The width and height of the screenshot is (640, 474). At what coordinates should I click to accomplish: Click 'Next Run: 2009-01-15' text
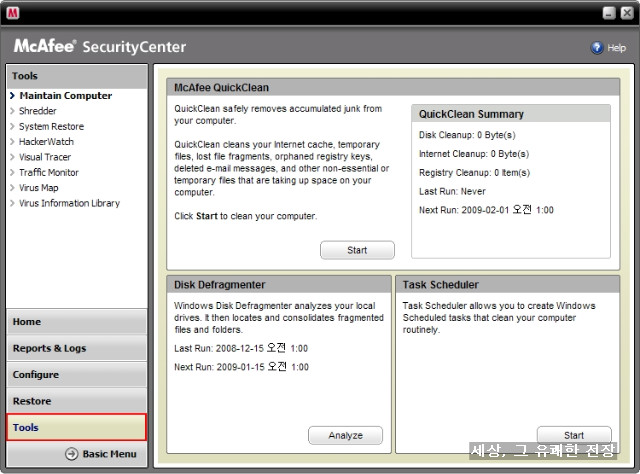point(241,367)
